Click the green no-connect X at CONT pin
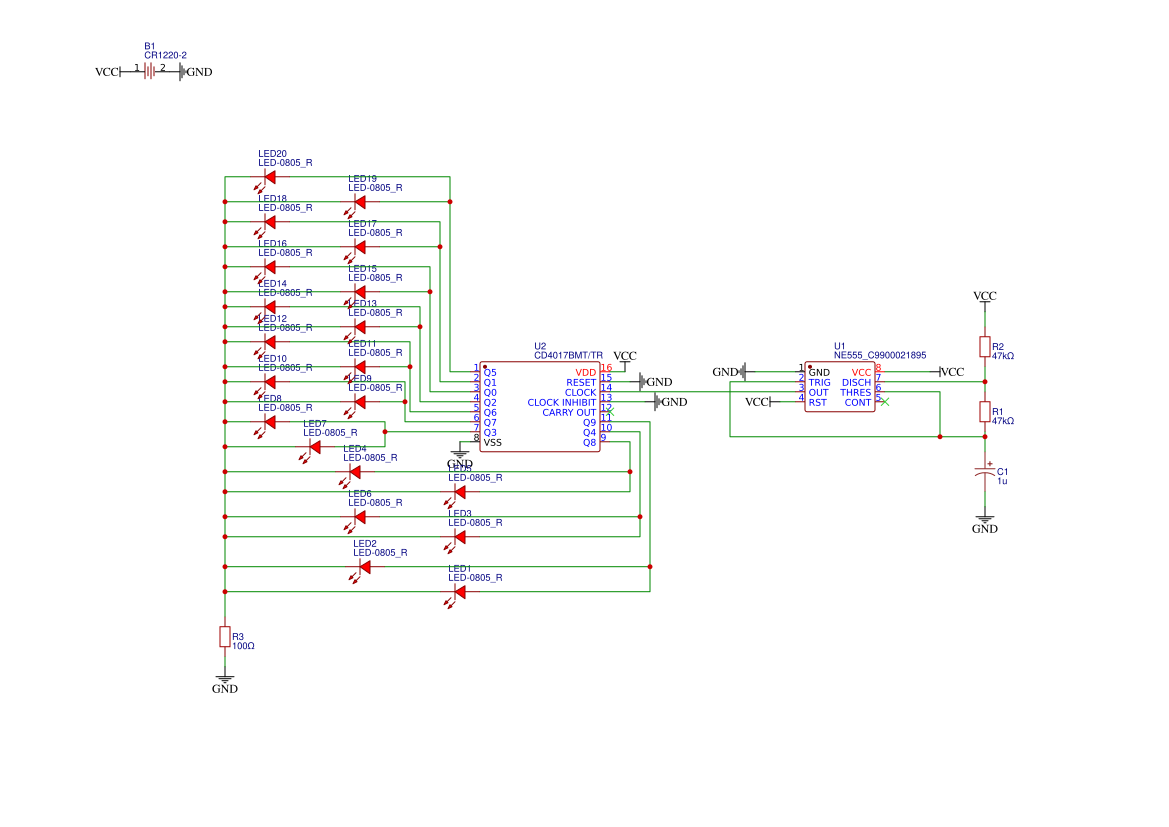This screenshot has width=1169, height=827. coord(884,402)
